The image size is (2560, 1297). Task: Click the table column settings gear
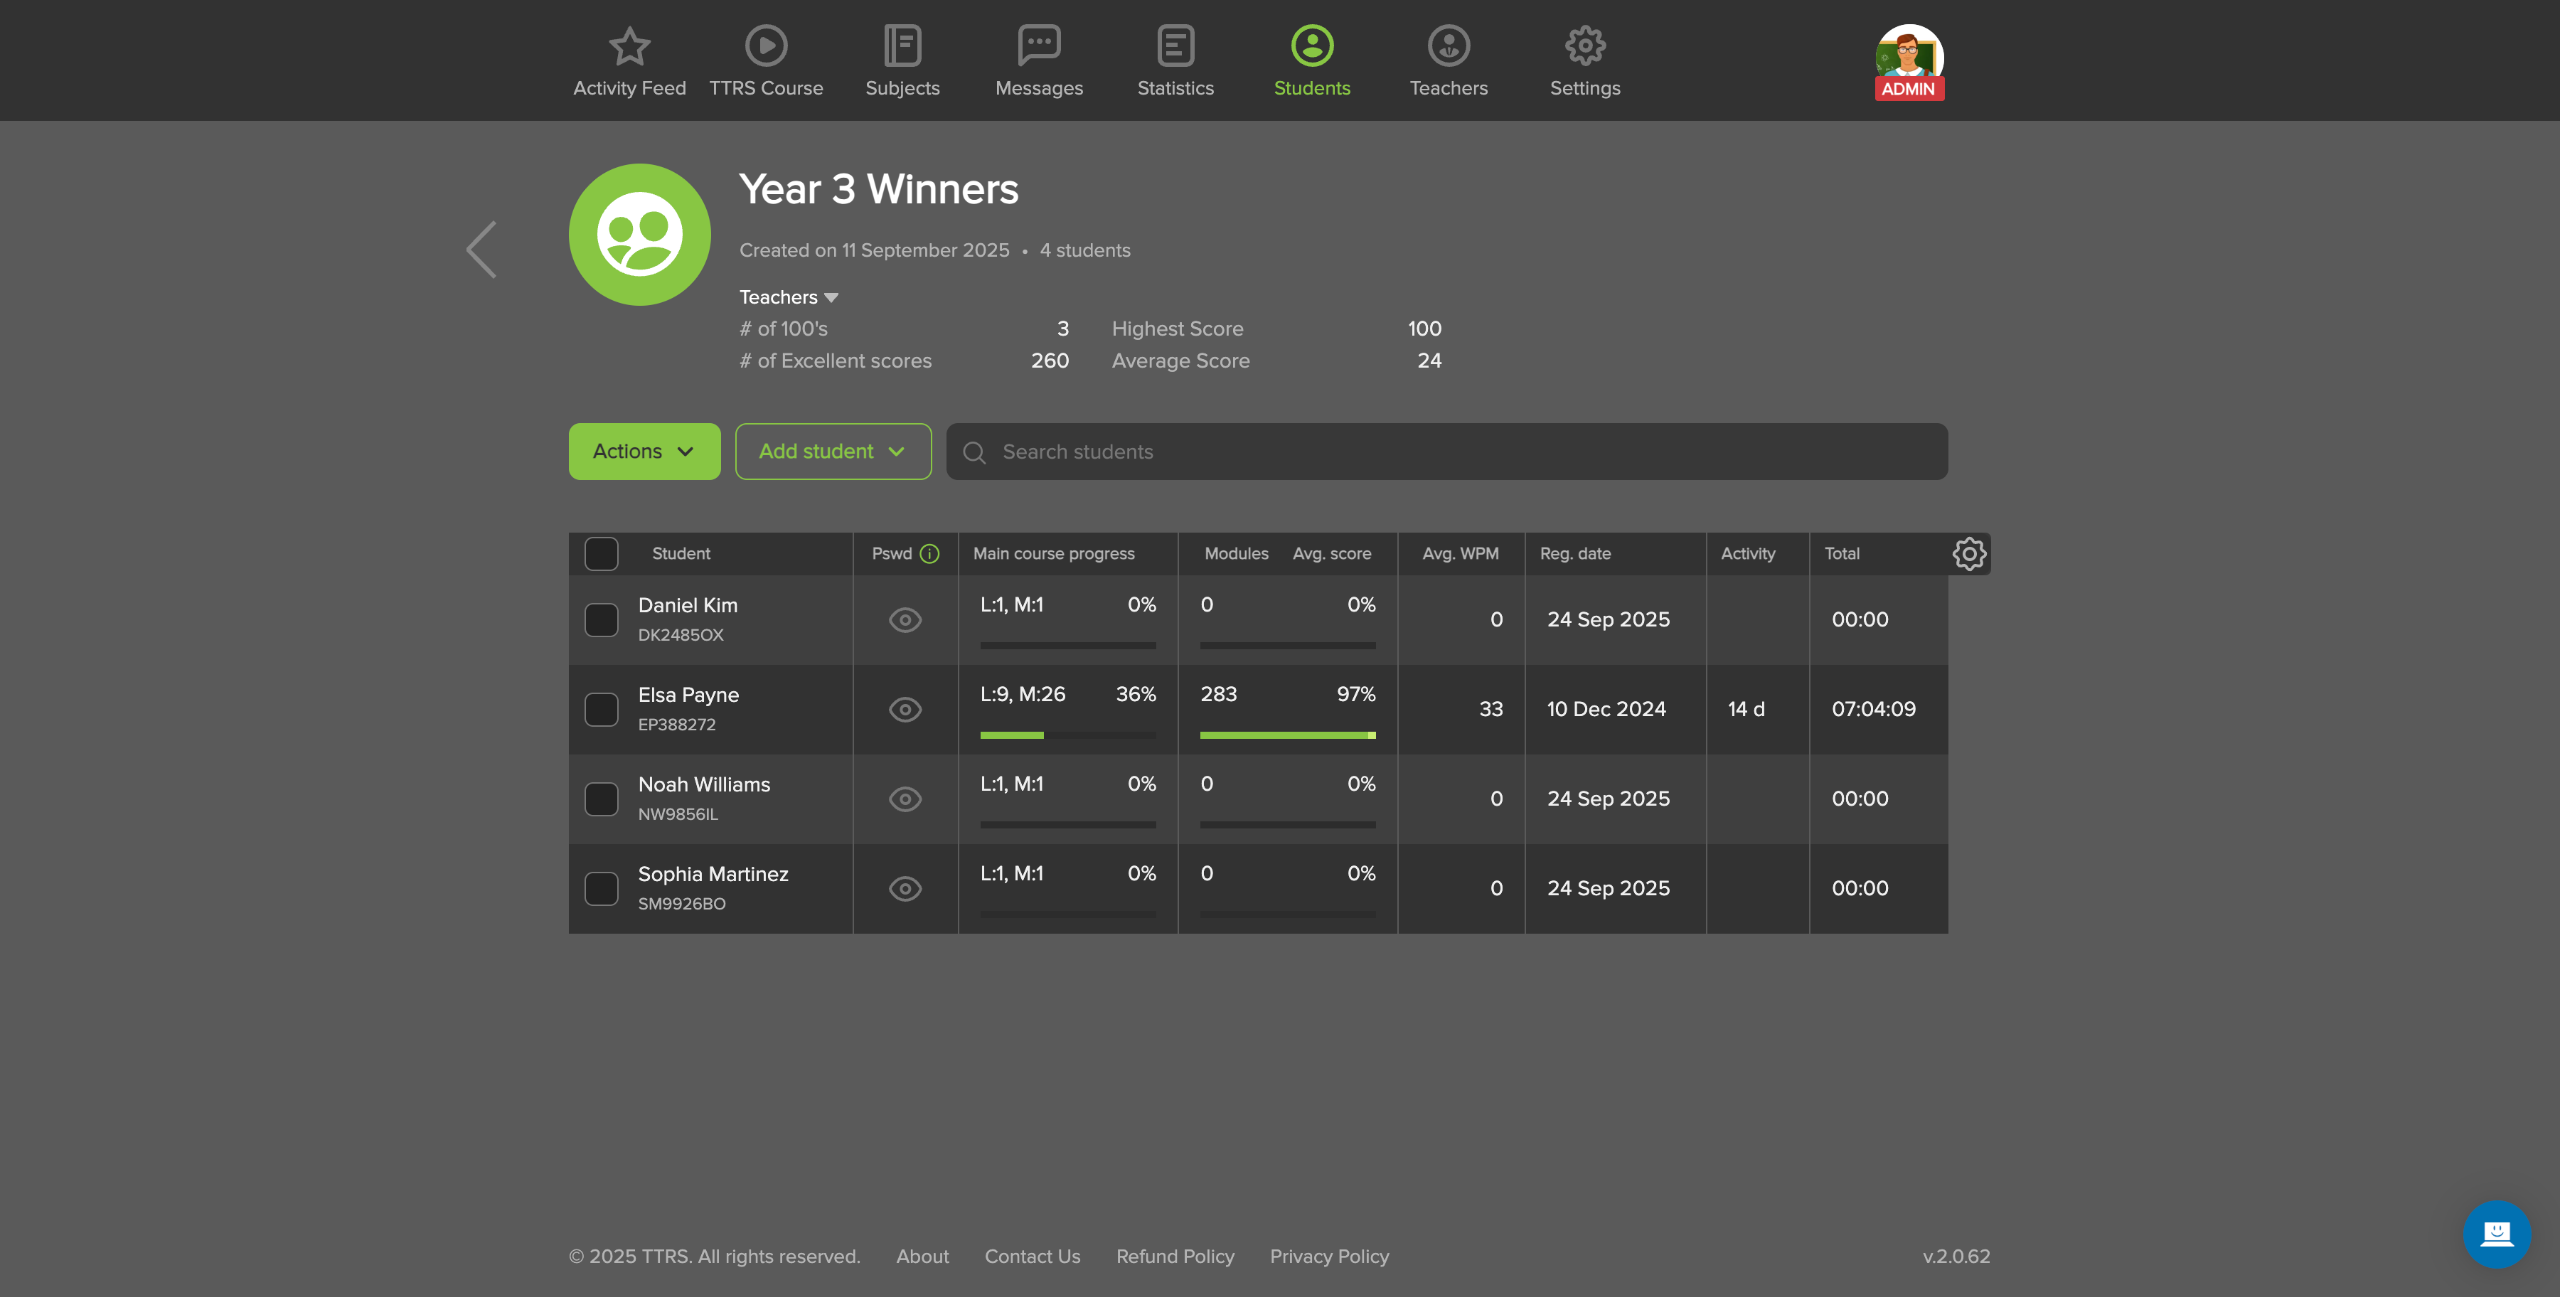pos(1969,554)
